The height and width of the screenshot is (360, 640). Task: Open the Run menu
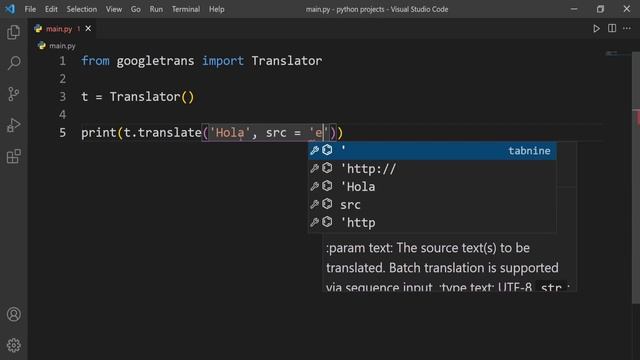(156, 9)
